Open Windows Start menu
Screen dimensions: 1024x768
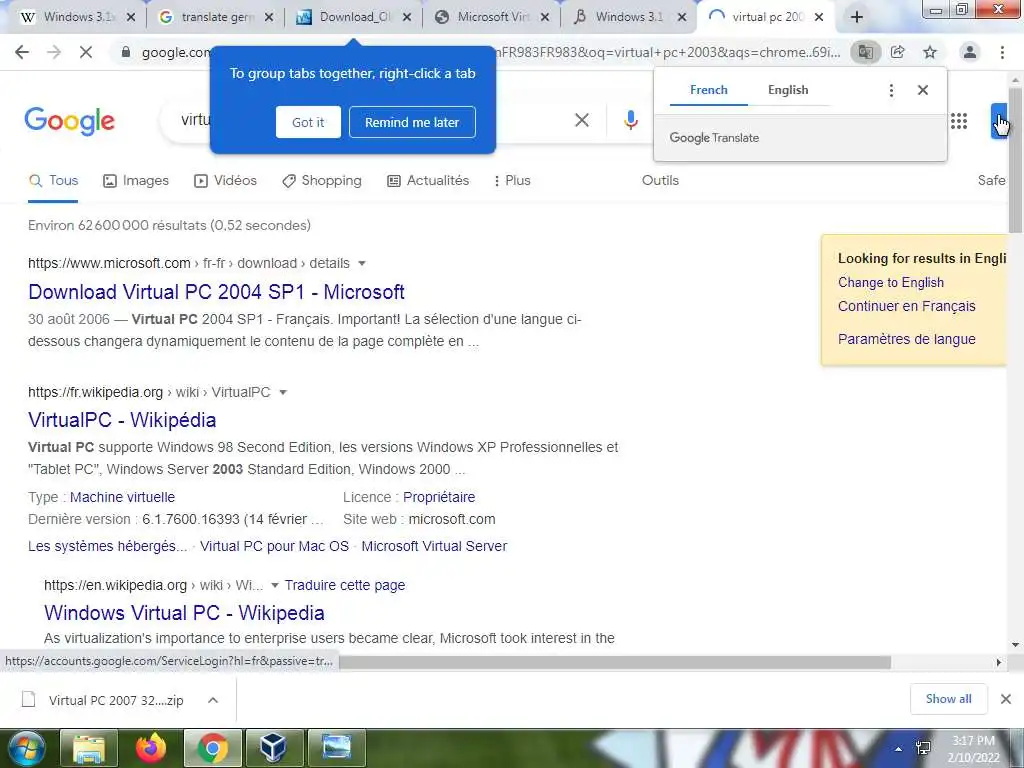tap(26, 748)
